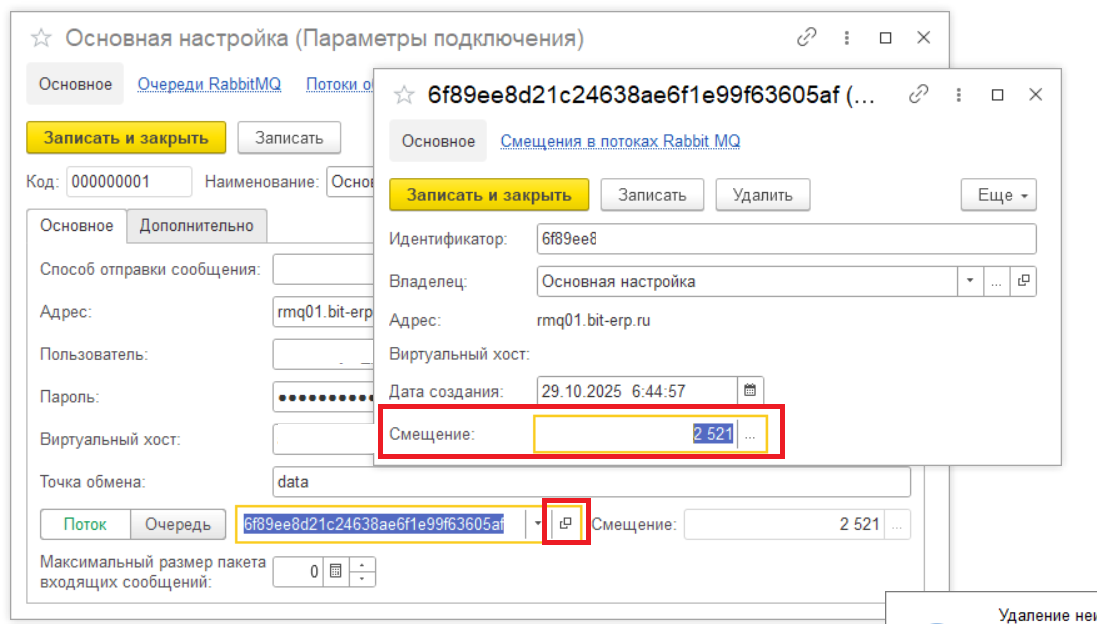The height and width of the screenshot is (625, 1097).
Task: Click link icon in Основная настройка title bar
Action: tap(806, 38)
